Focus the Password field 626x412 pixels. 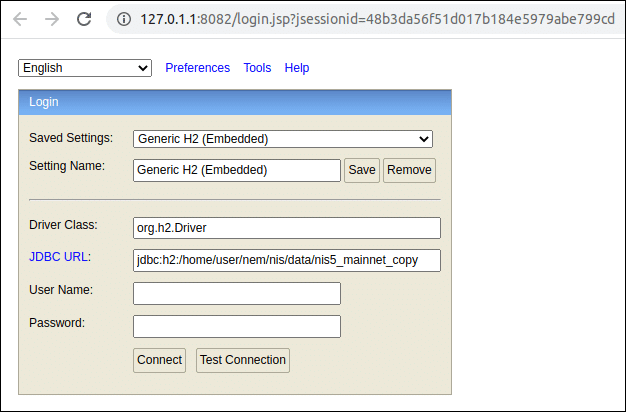237,327
